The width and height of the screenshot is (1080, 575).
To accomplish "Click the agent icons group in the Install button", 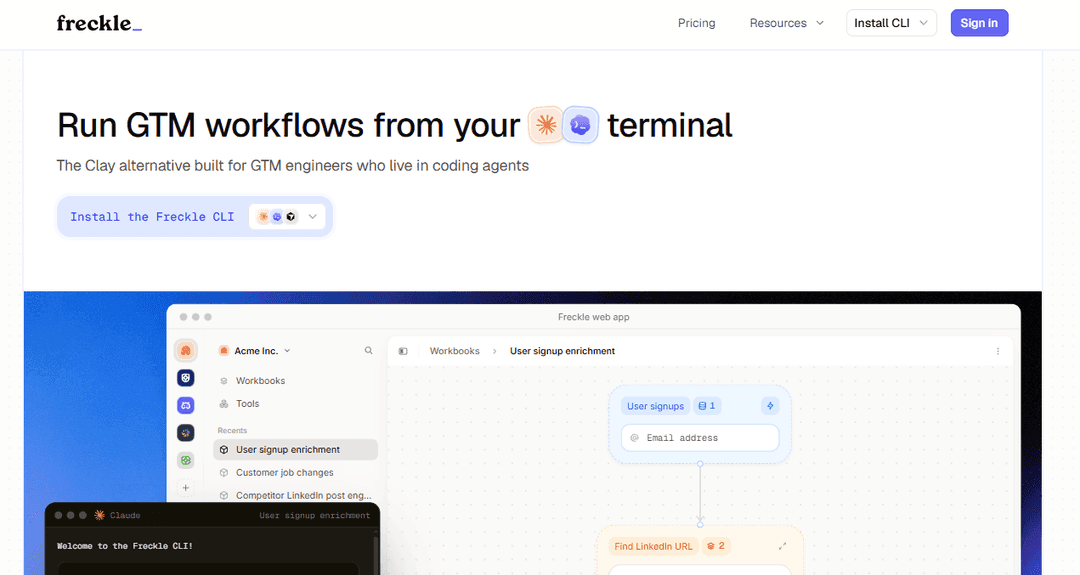I will 277,217.
